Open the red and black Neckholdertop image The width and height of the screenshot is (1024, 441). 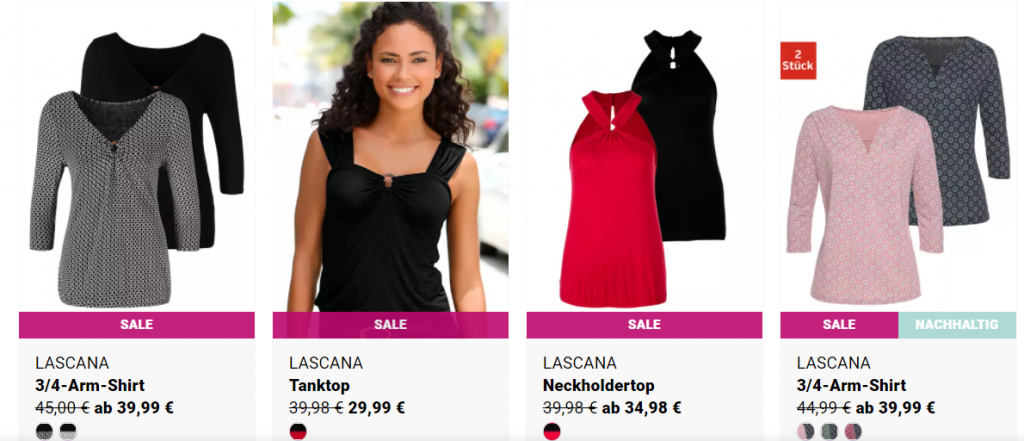click(x=644, y=157)
